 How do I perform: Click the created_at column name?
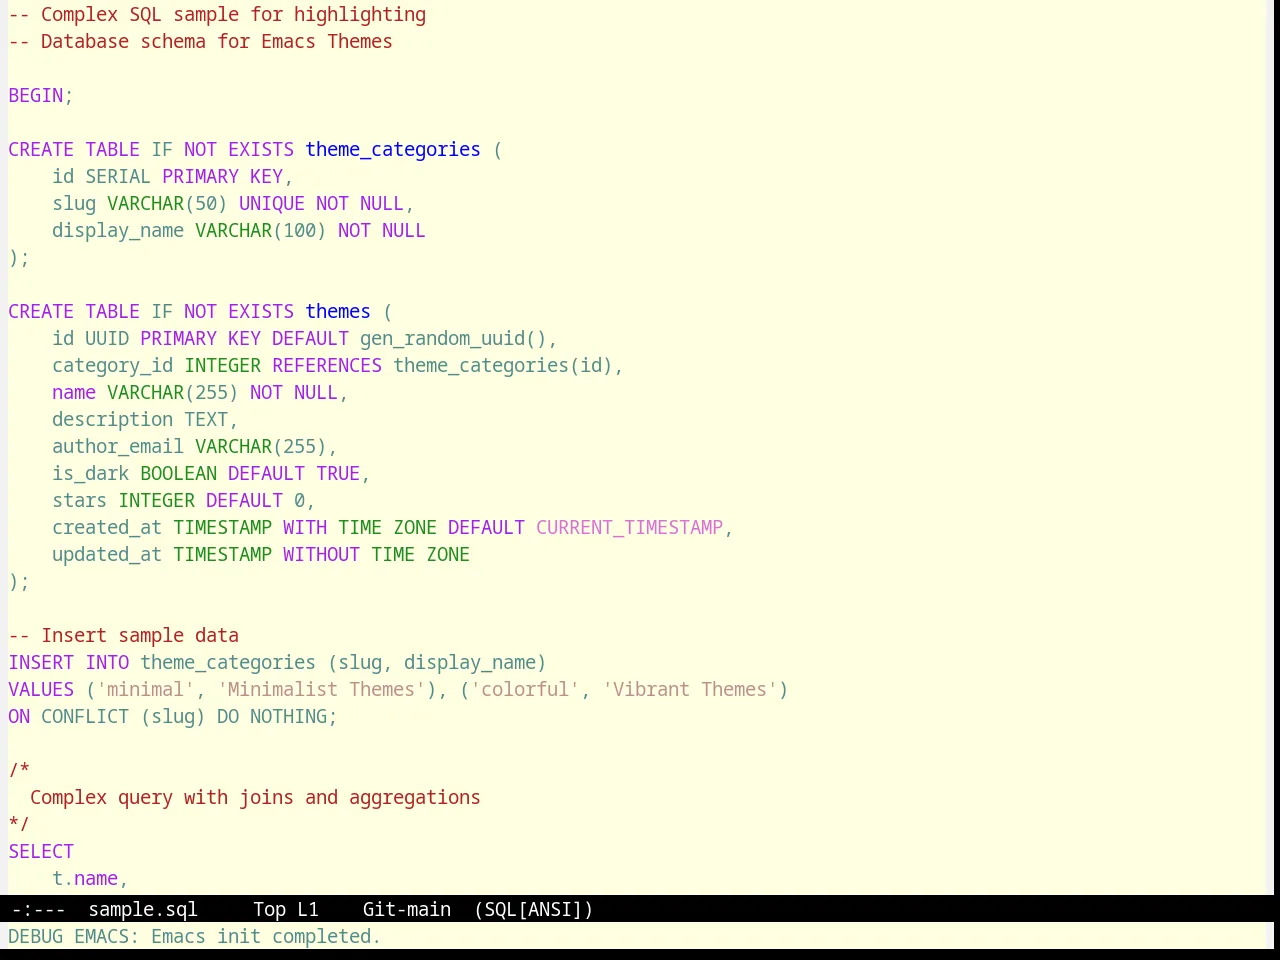(x=107, y=527)
